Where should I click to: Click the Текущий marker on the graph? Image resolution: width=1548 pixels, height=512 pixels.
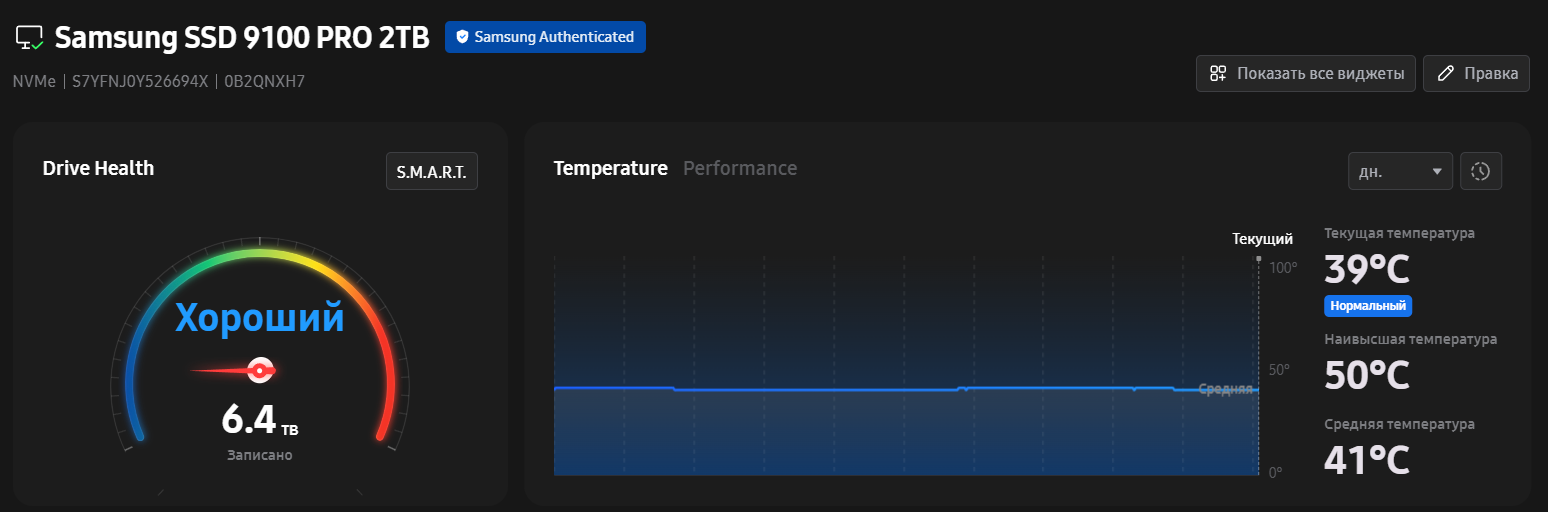pyautogui.click(x=1262, y=239)
